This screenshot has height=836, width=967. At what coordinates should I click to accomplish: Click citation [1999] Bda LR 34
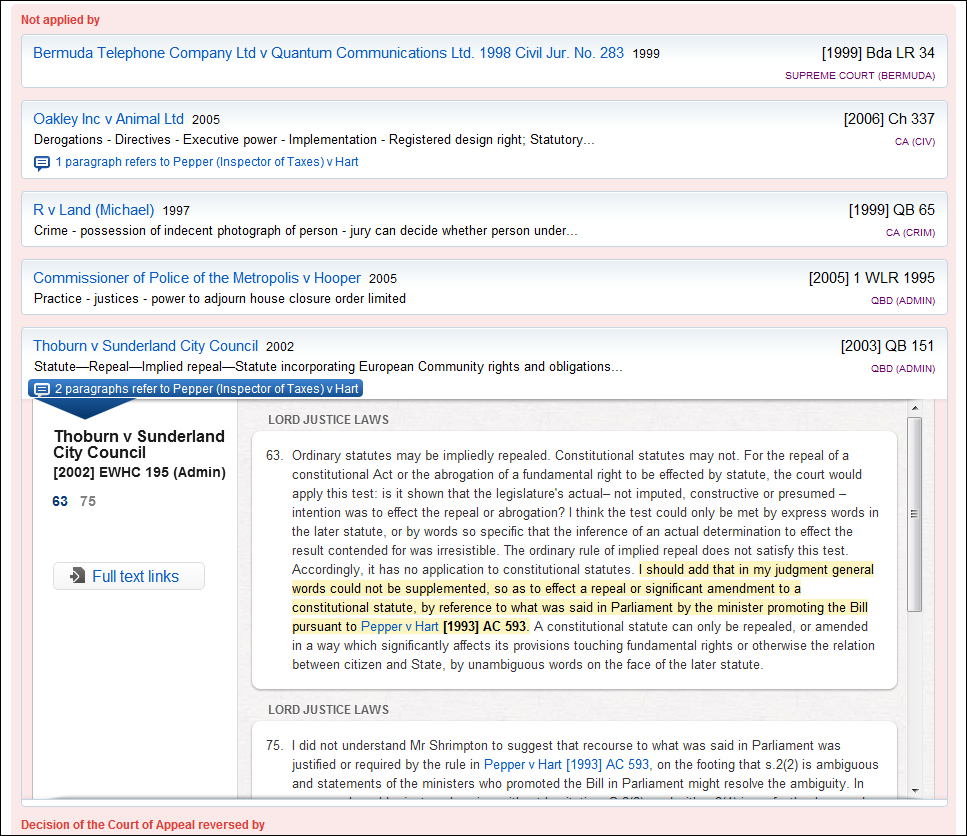[x=878, y=53]
